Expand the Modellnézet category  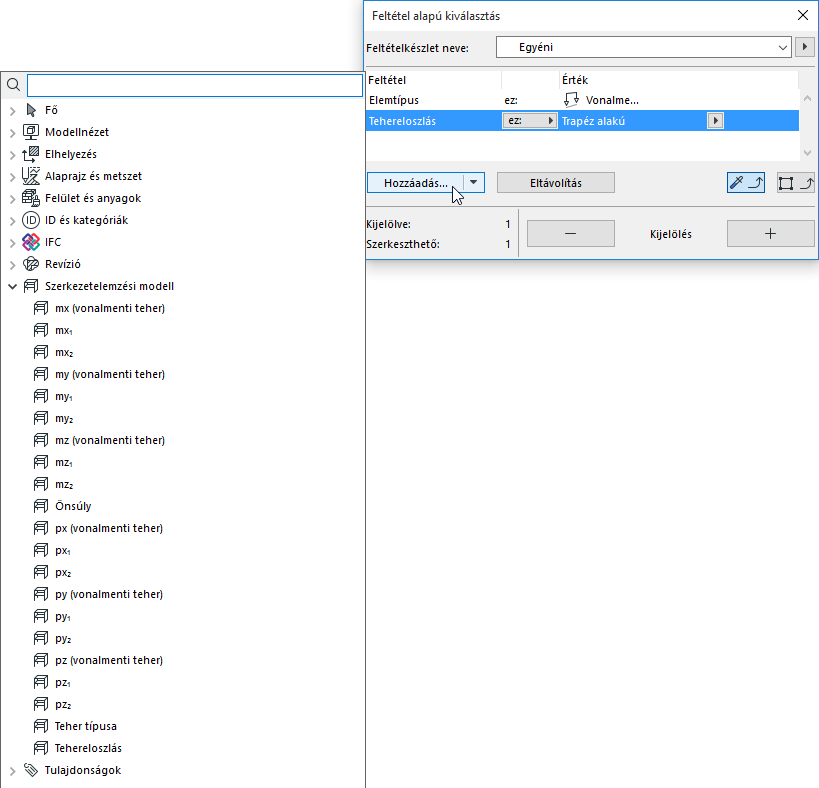13,133
